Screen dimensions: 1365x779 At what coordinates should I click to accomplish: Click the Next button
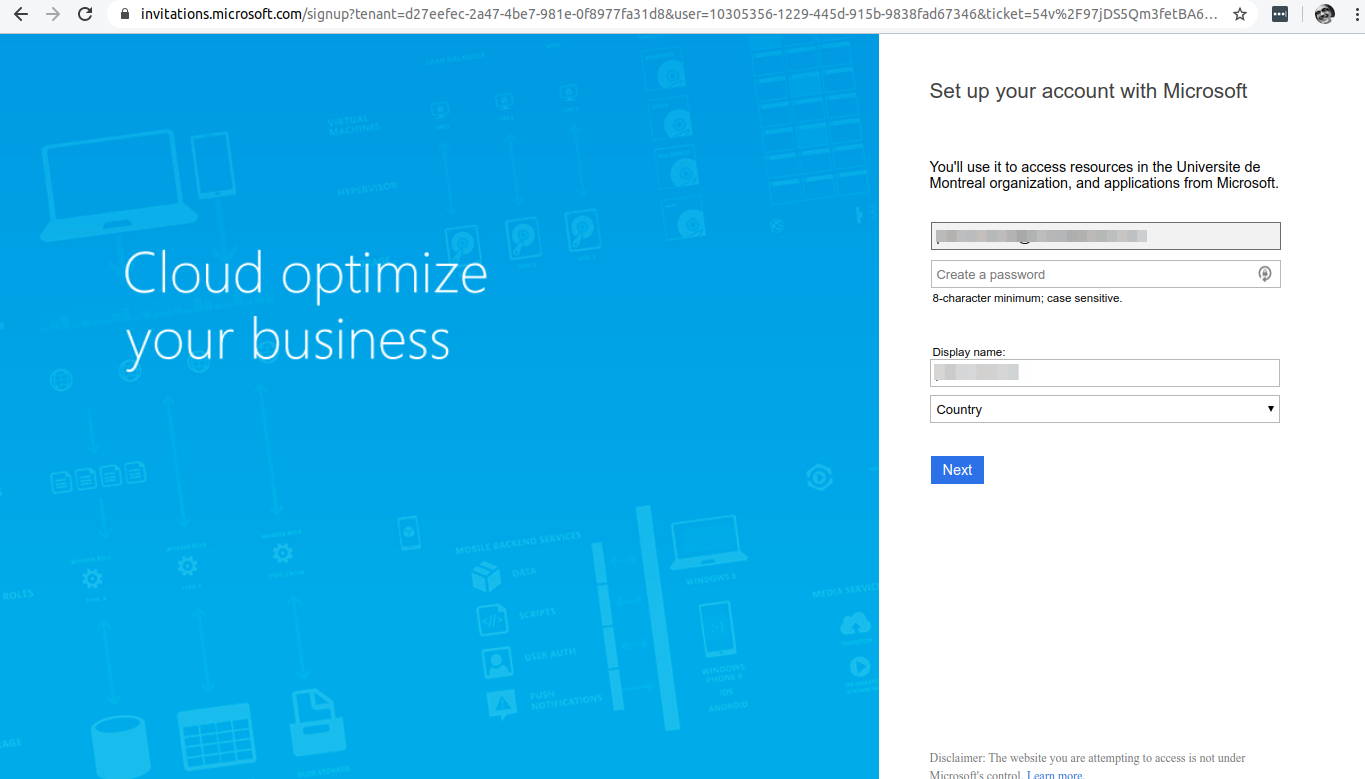[x=957, y=470]
